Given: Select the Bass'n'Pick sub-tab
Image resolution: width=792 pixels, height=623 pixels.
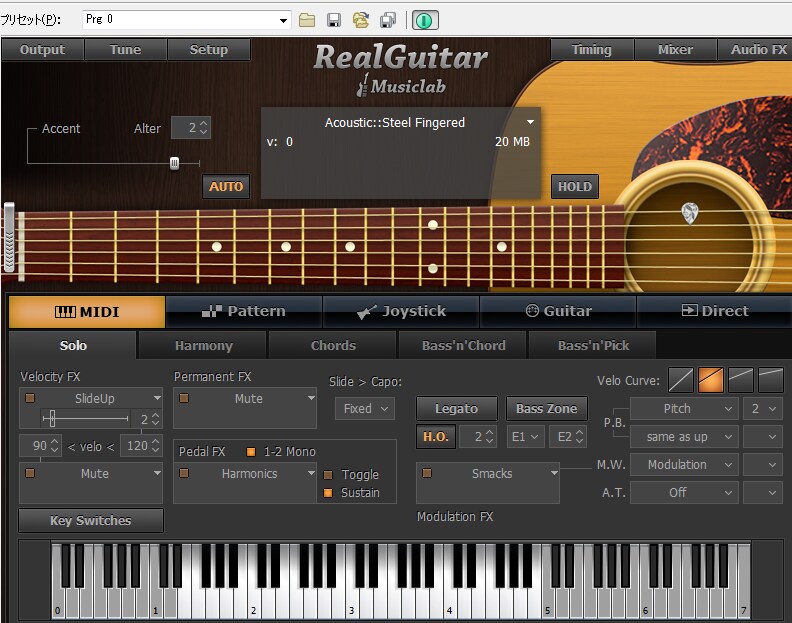Looking at the screenshot, I should (593, 346).
